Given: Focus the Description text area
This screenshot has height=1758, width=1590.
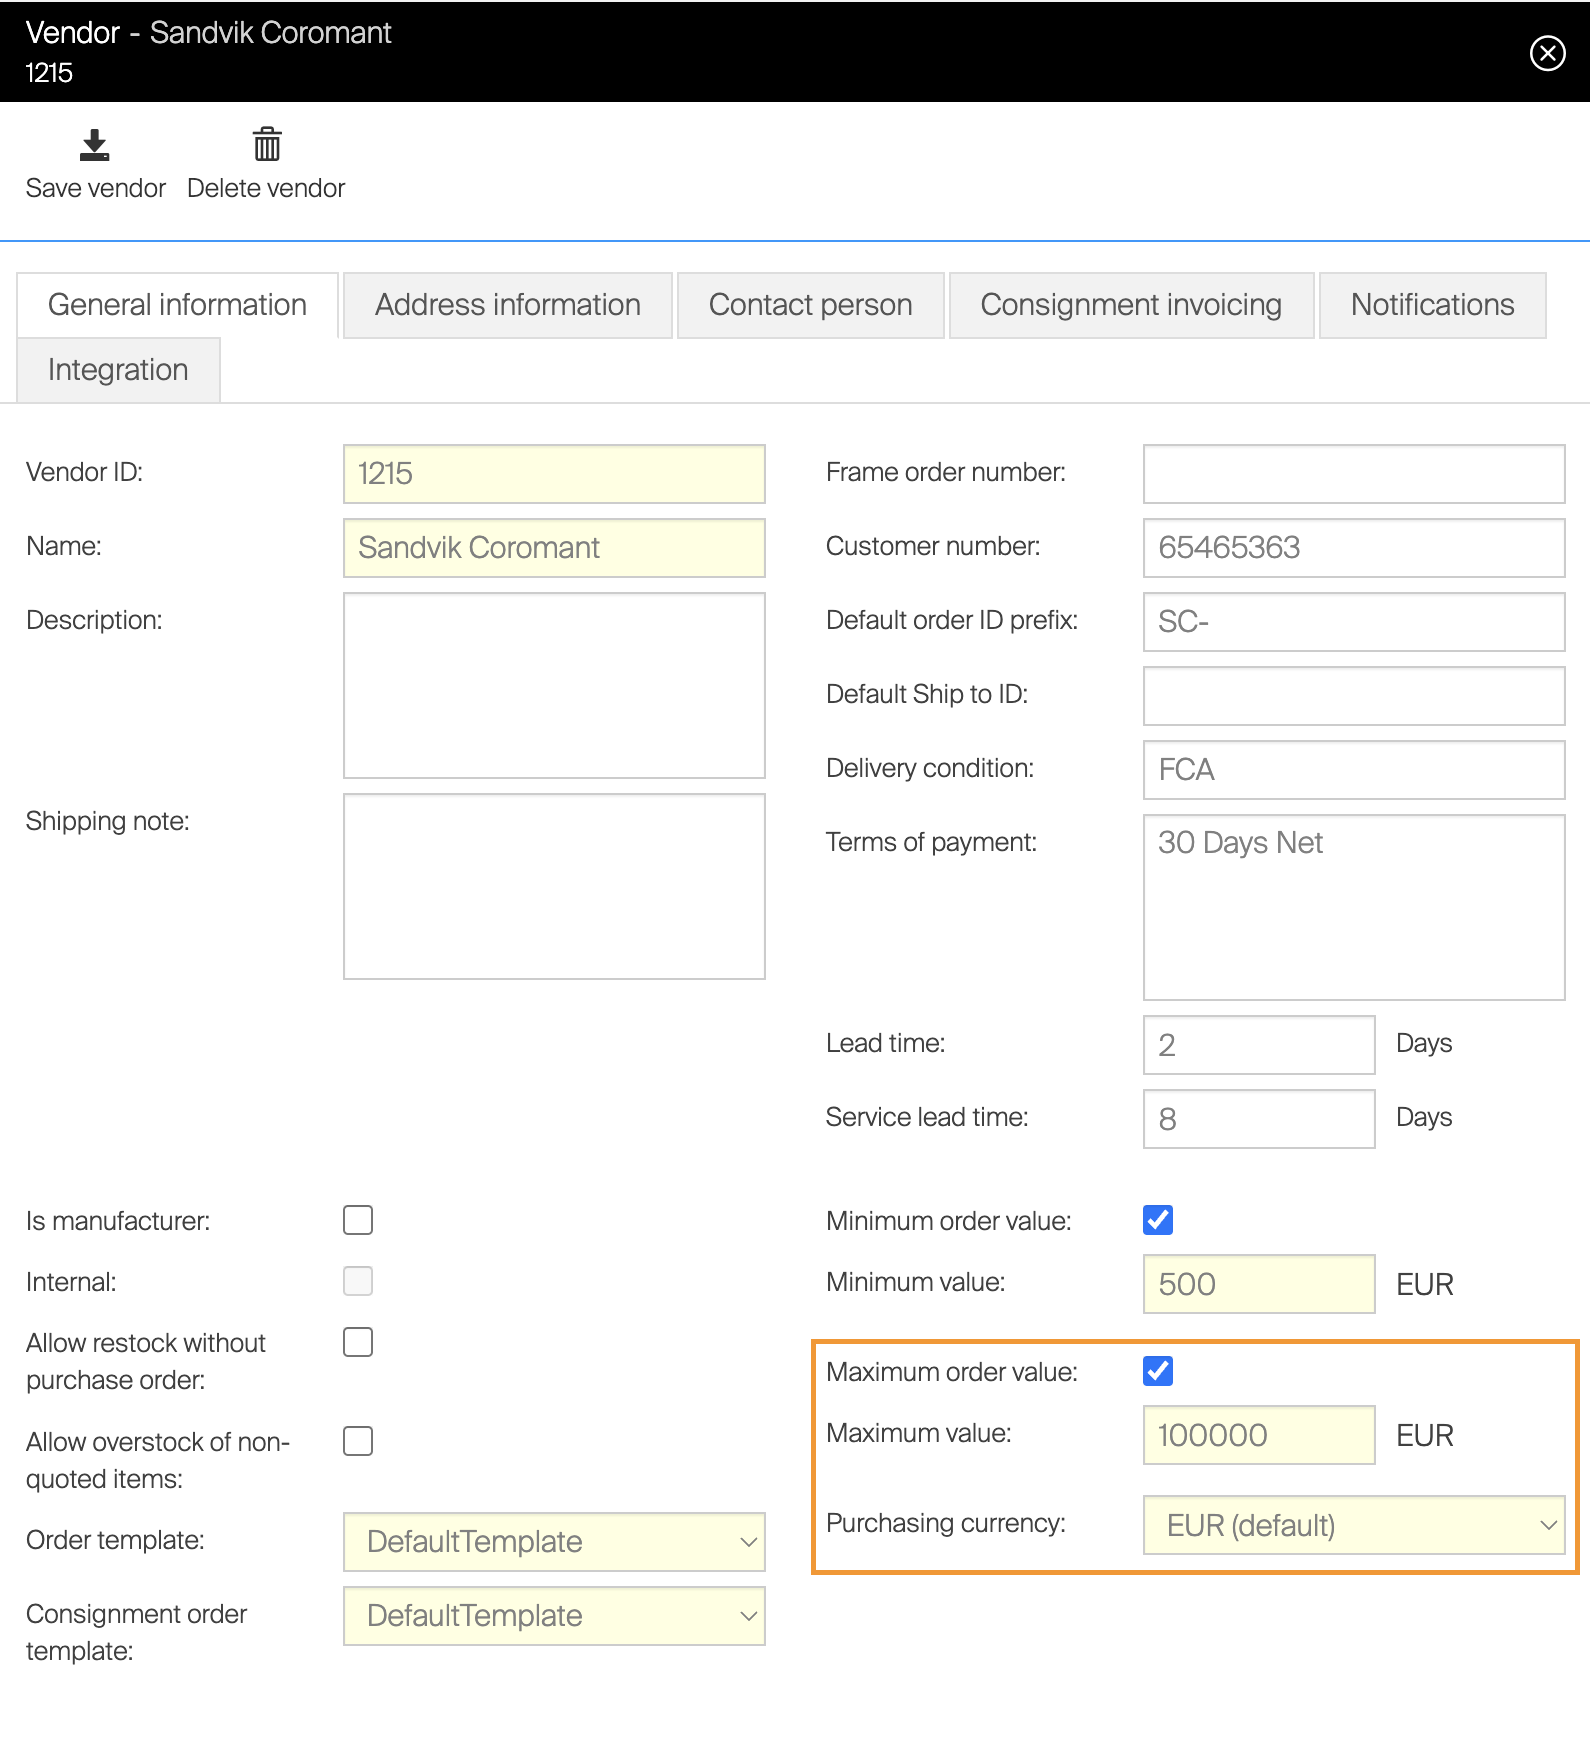Looking at the screenshot, I should 554,685.
